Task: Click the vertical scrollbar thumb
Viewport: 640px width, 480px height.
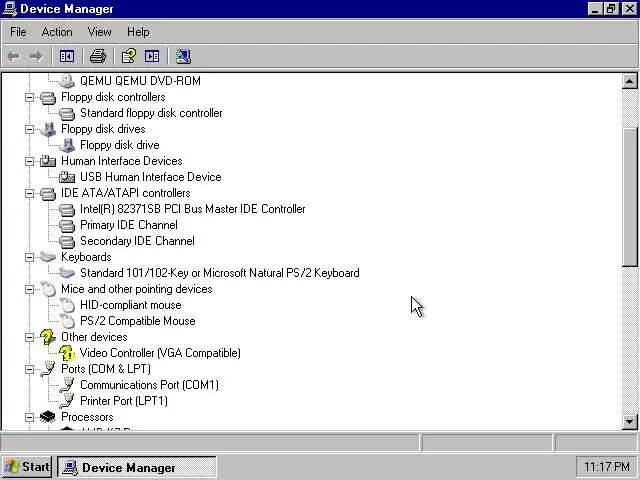Action: pos(630,197)
